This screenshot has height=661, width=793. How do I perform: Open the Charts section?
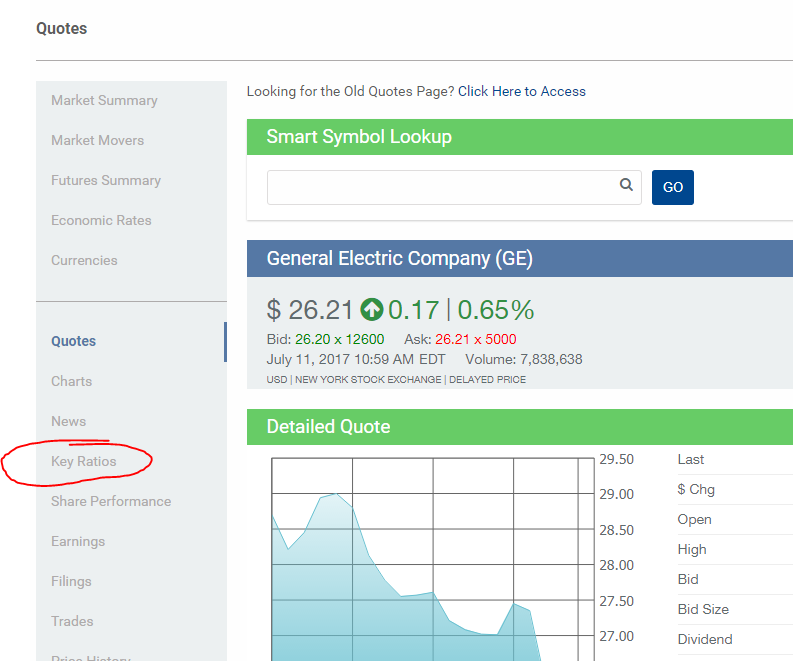(71, 381)
